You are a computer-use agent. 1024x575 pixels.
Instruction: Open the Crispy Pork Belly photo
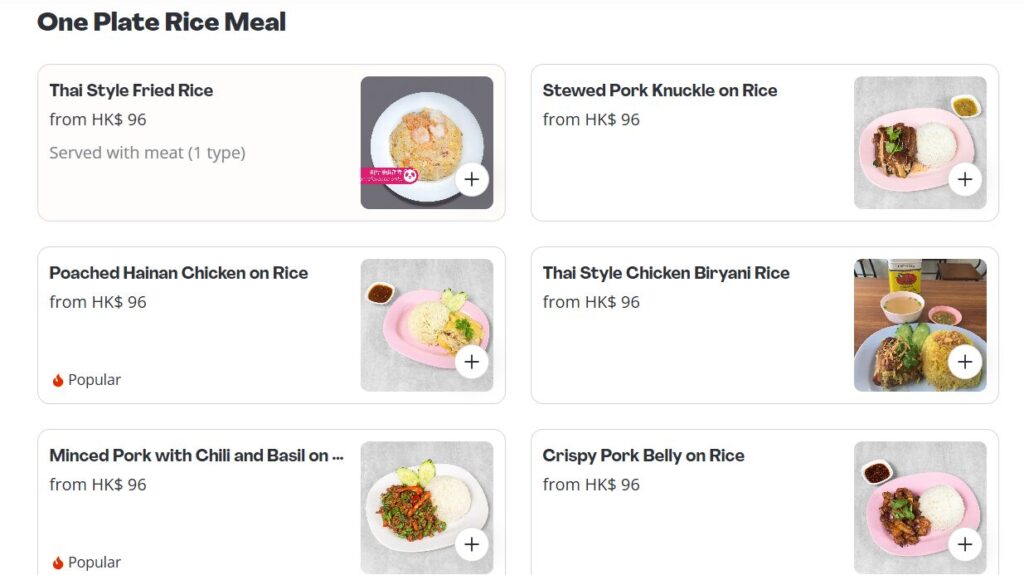tap(920, 508)
